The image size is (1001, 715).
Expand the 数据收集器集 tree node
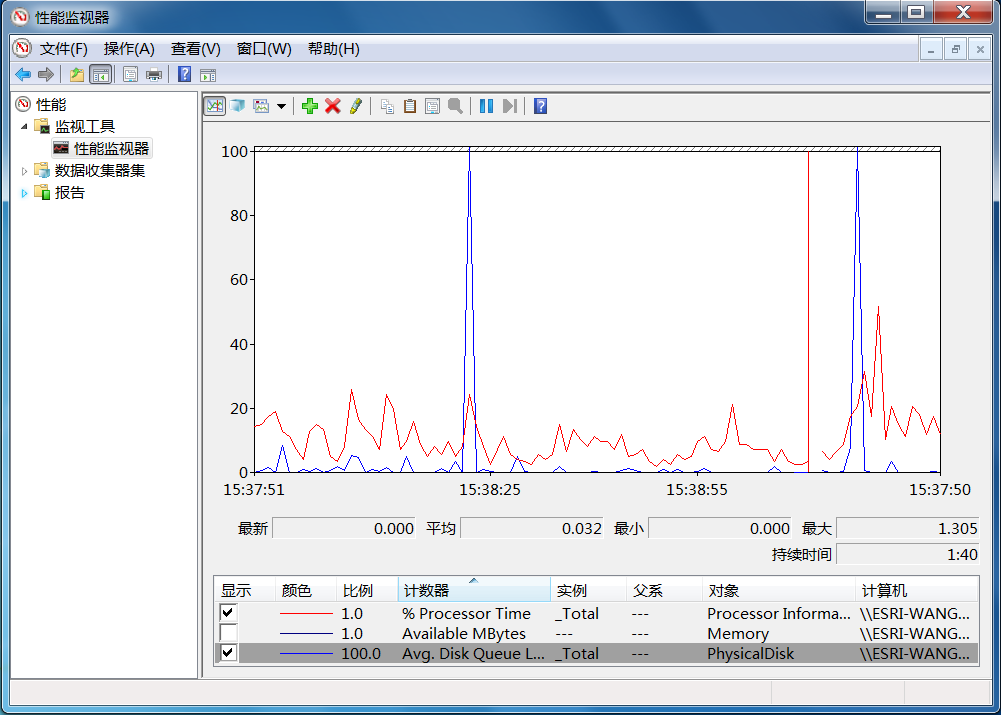click(25, 171)
